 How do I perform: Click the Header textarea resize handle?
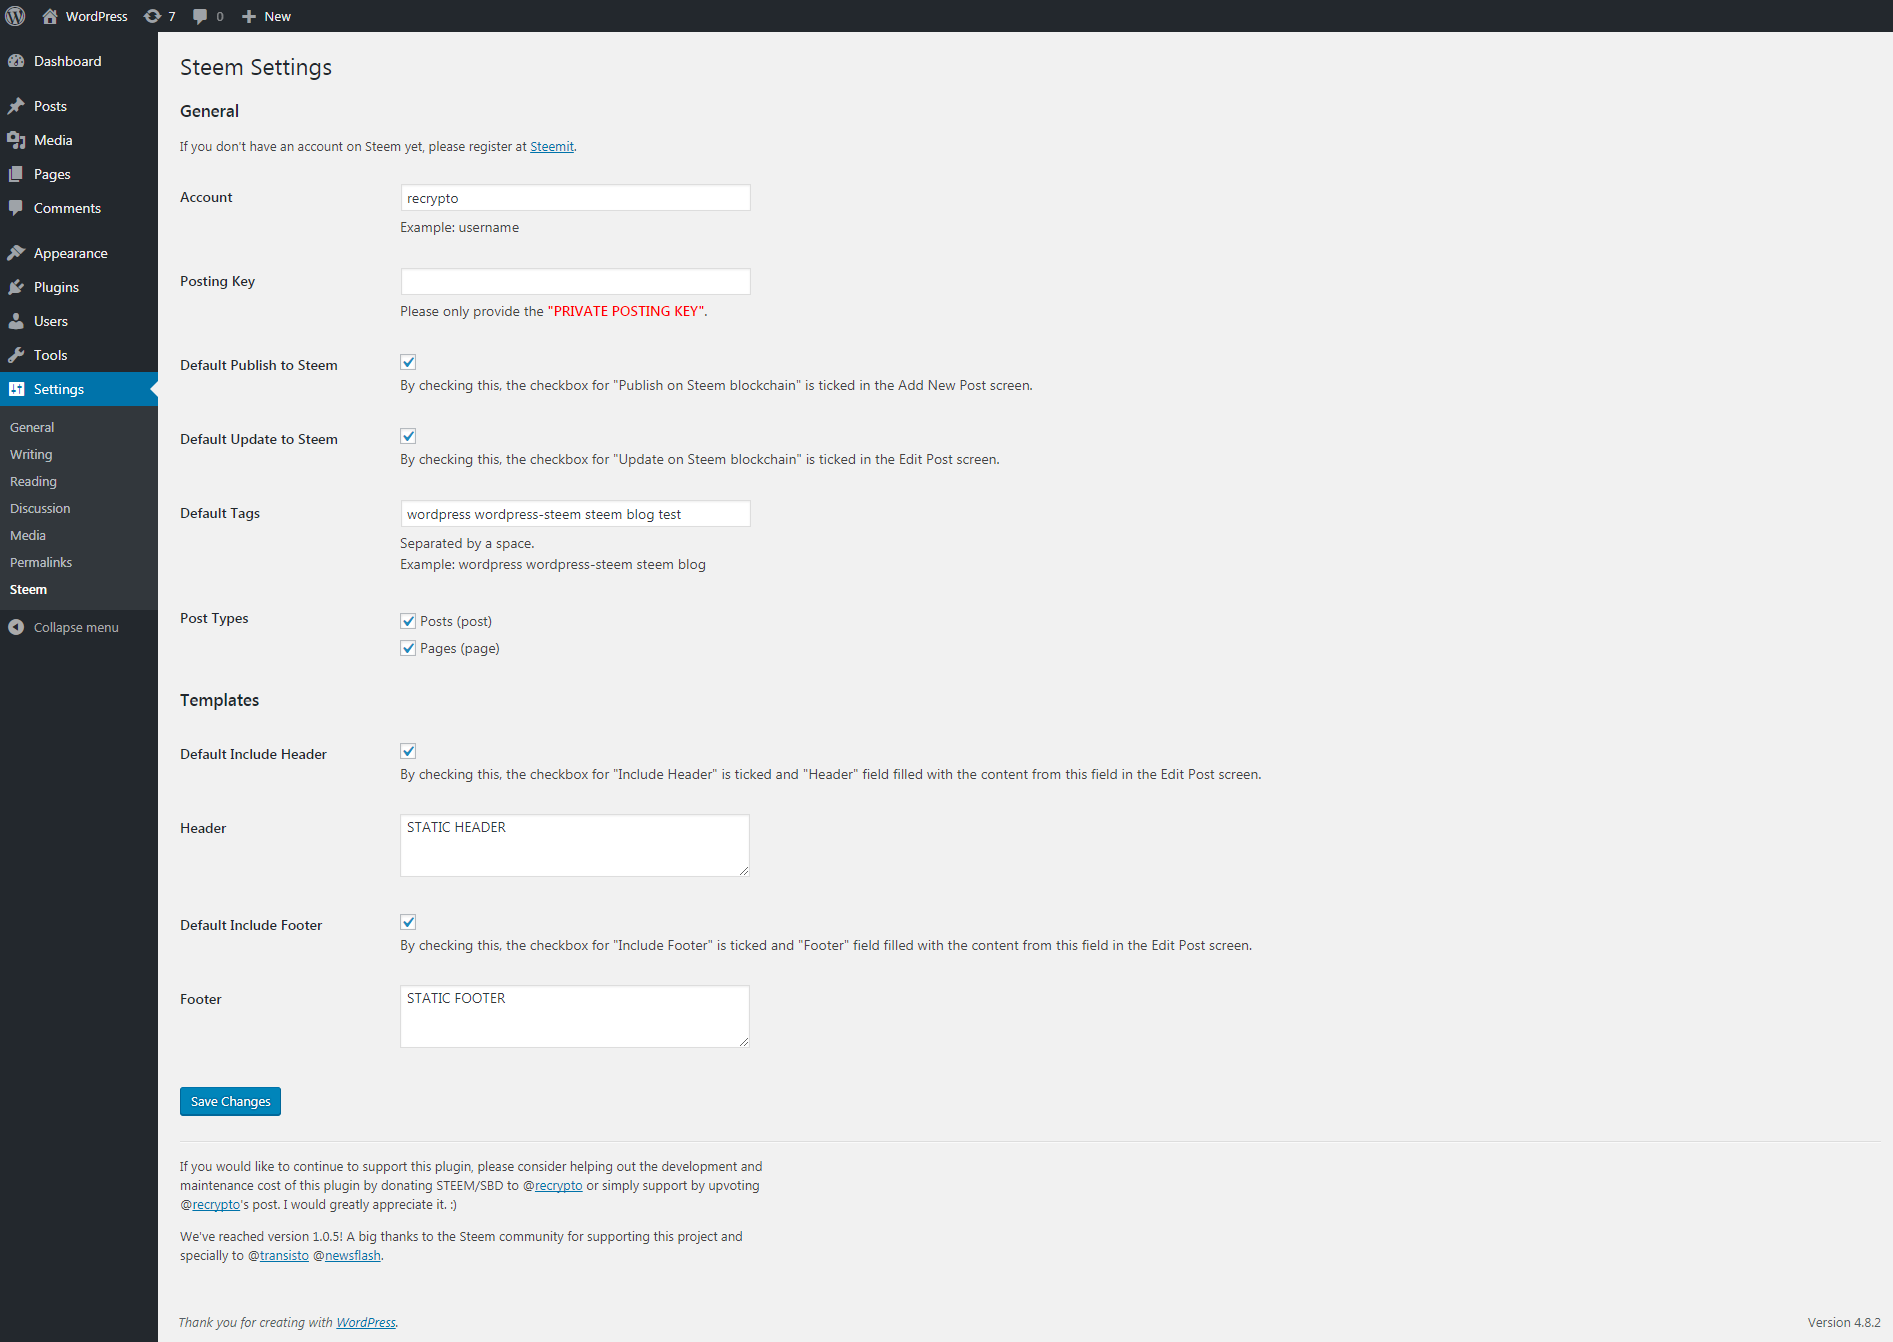click(x=743, y=870)
